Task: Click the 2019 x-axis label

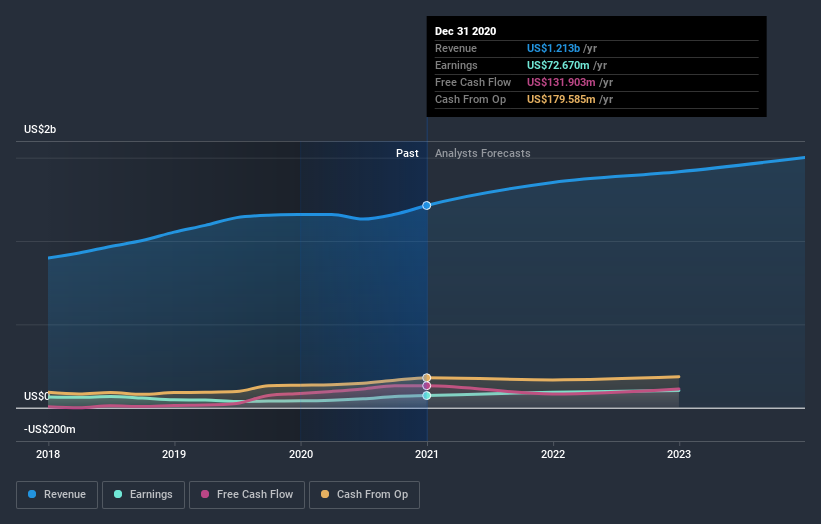Action: 174,454
